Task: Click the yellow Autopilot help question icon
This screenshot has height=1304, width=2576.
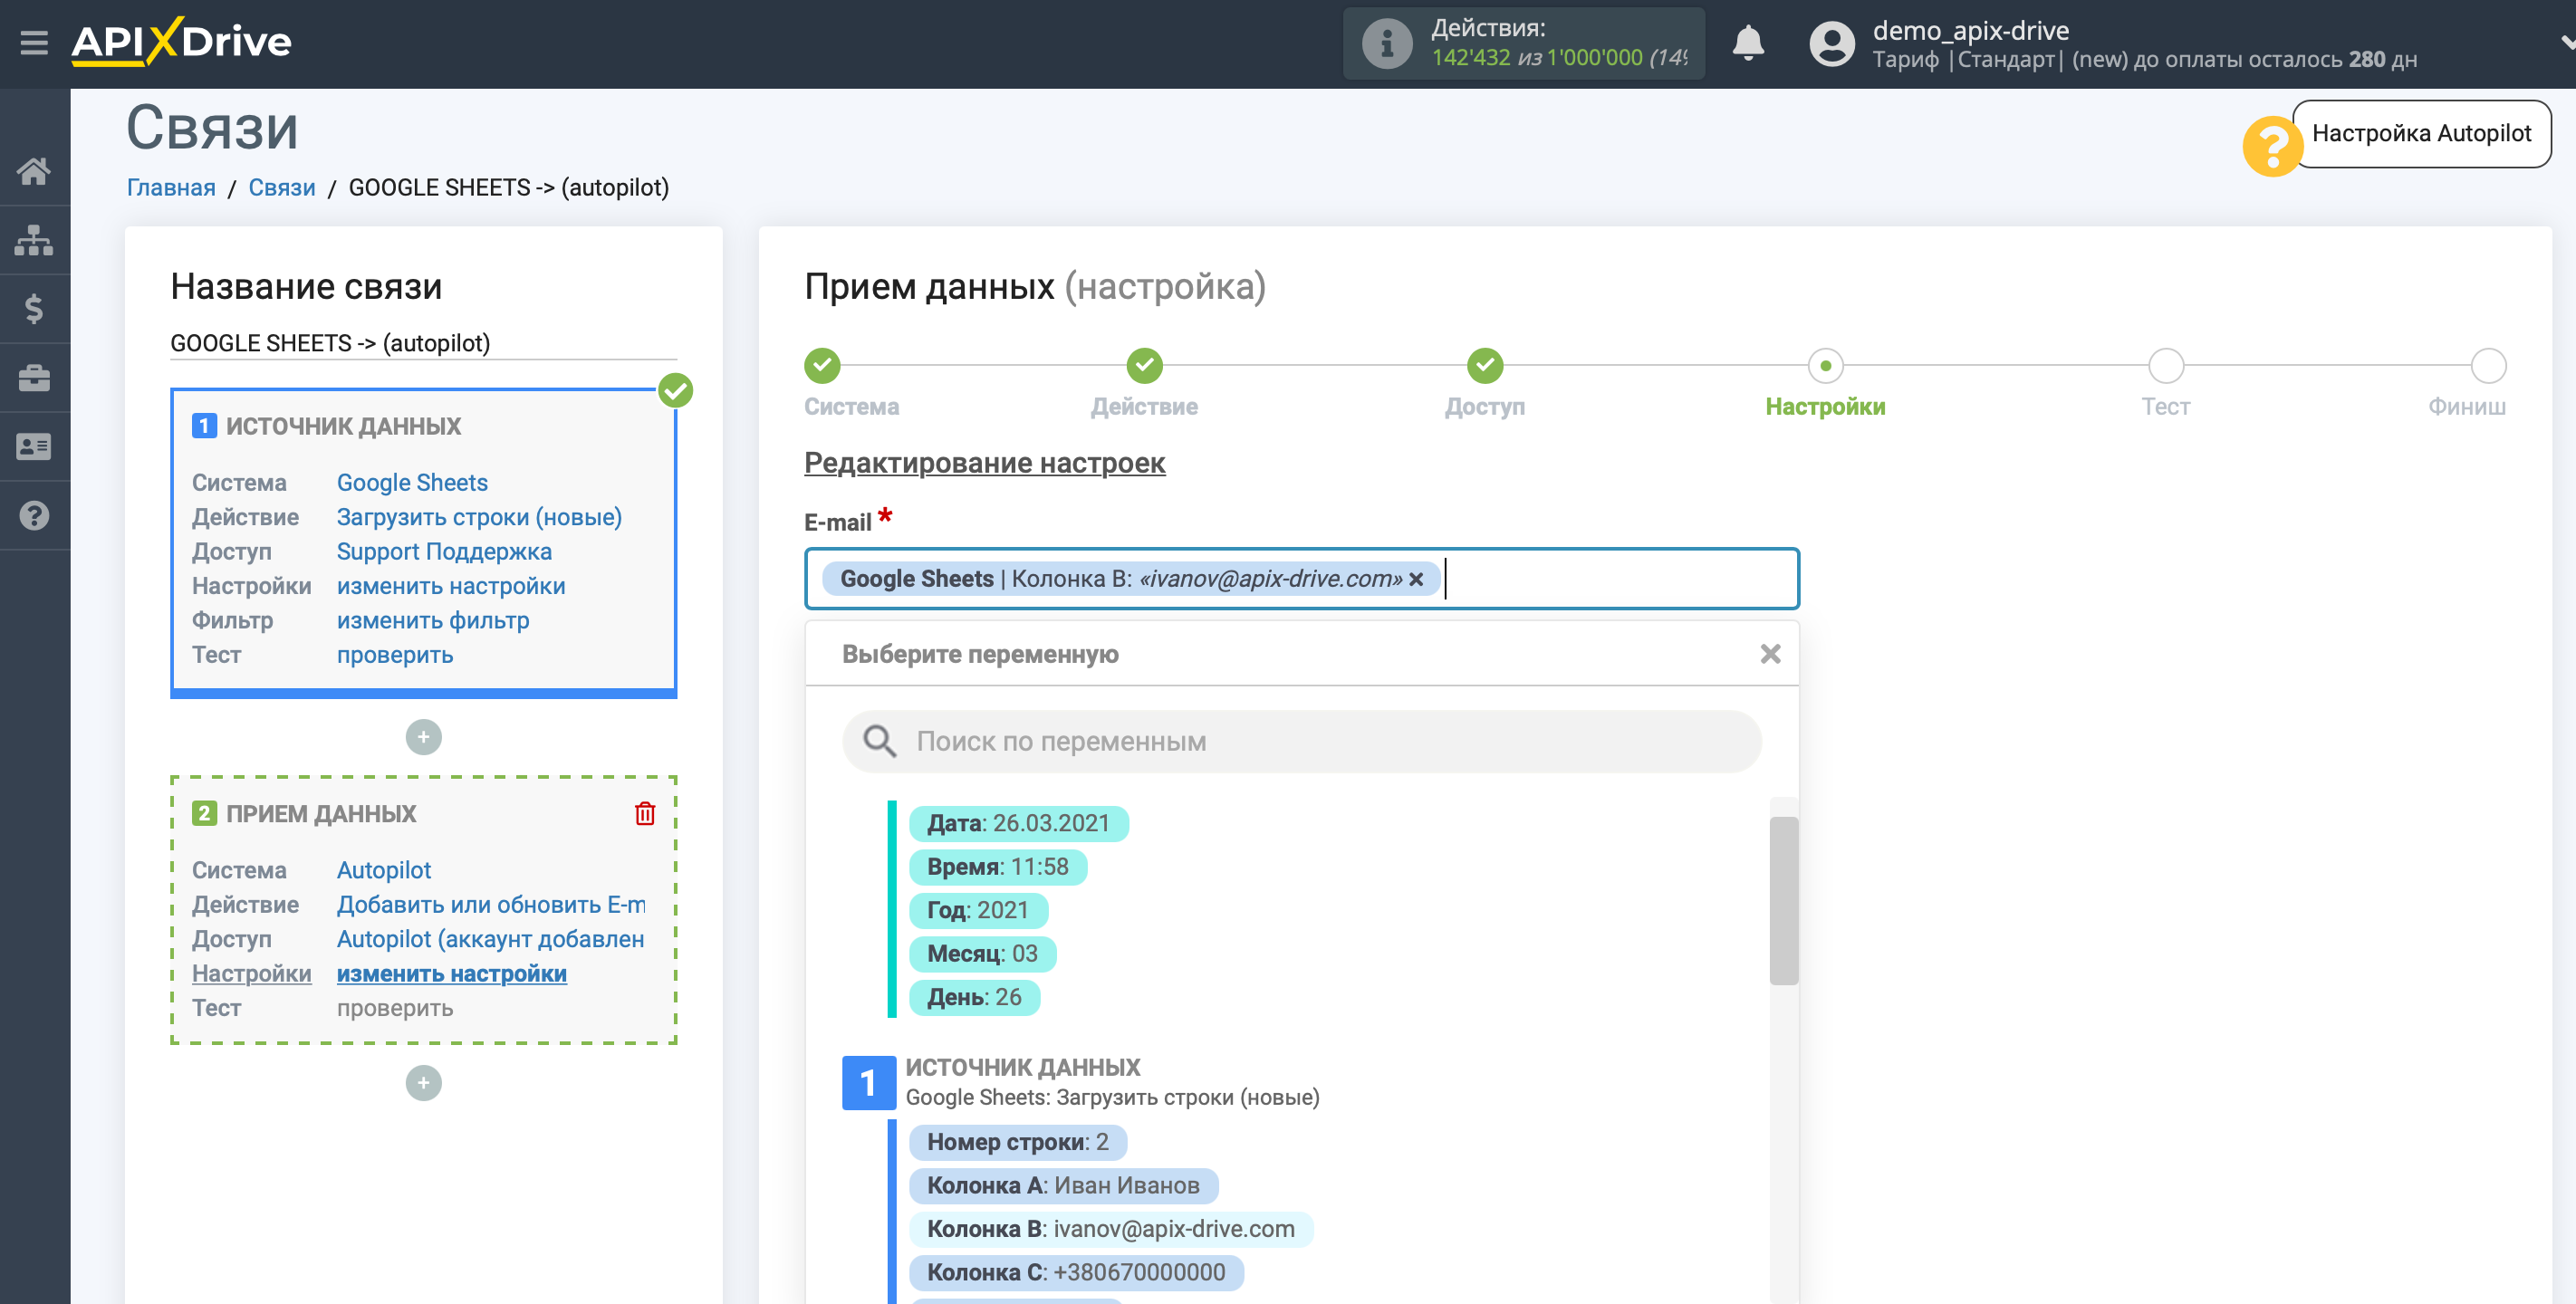Action: click(2271, 146)
